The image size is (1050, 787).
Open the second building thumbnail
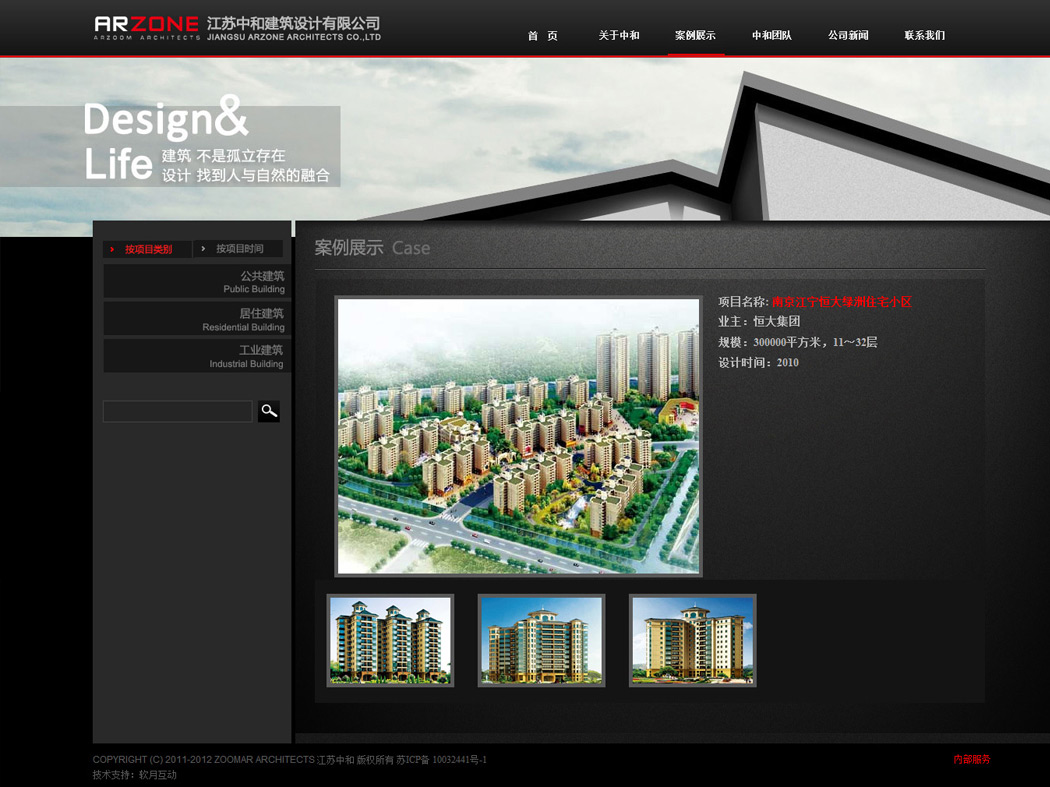541,641
